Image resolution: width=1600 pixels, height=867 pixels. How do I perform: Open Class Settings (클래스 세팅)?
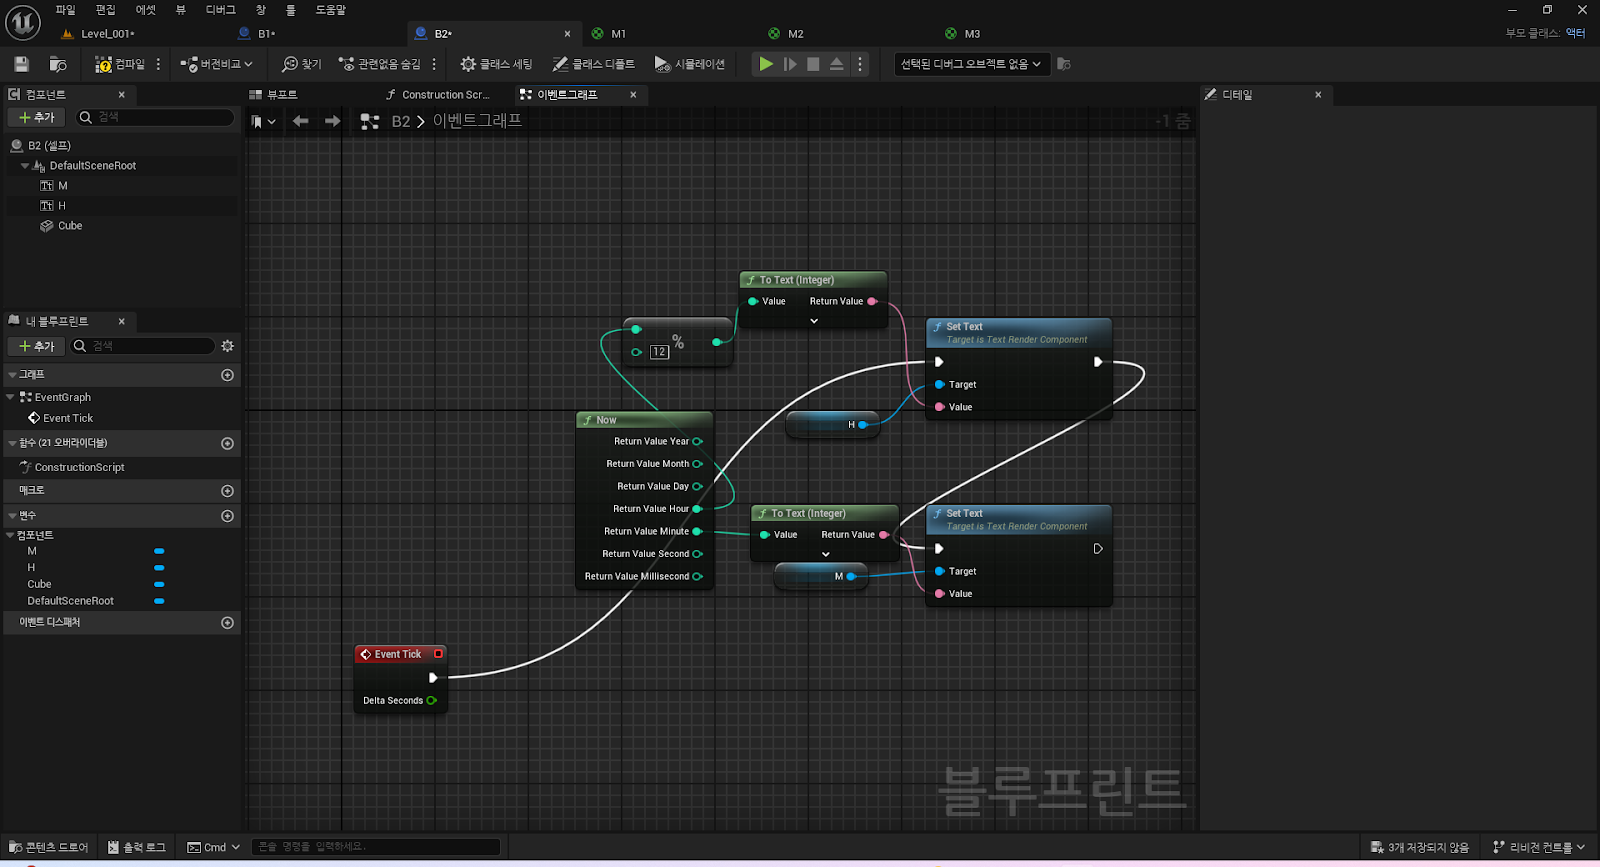[x=496, y=64]
